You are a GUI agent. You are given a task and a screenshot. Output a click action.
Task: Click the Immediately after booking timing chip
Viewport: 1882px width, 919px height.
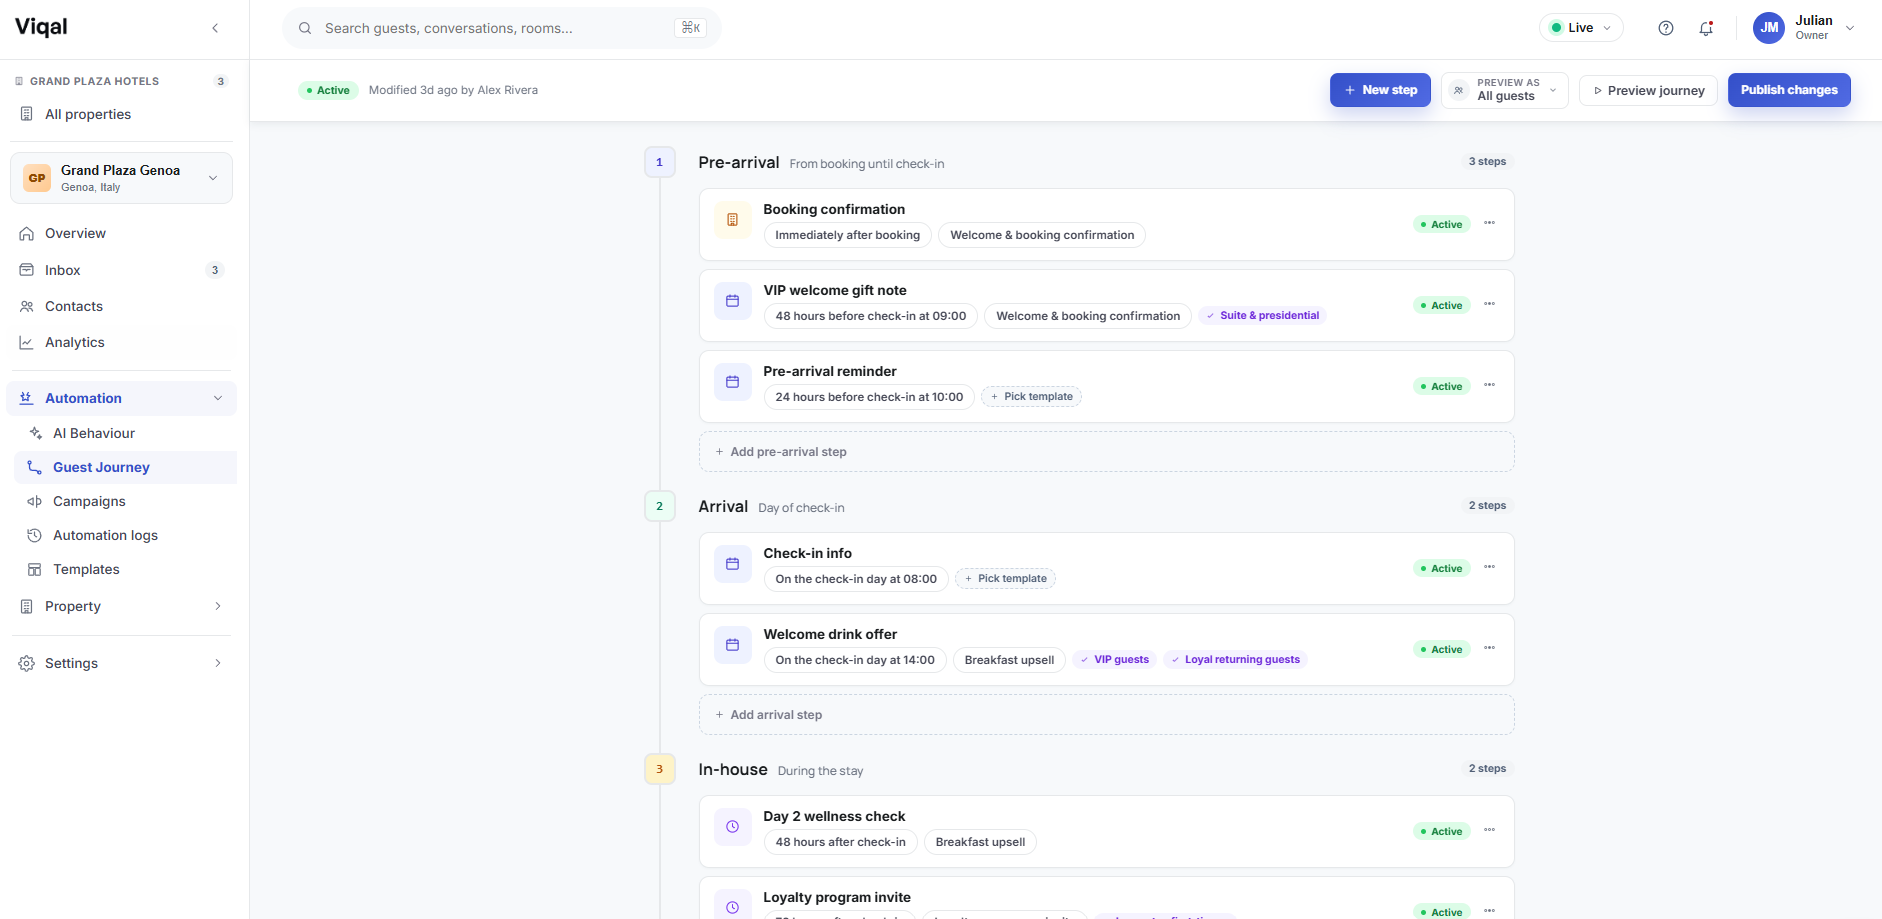pyautogui.click(x=848, y=235)
